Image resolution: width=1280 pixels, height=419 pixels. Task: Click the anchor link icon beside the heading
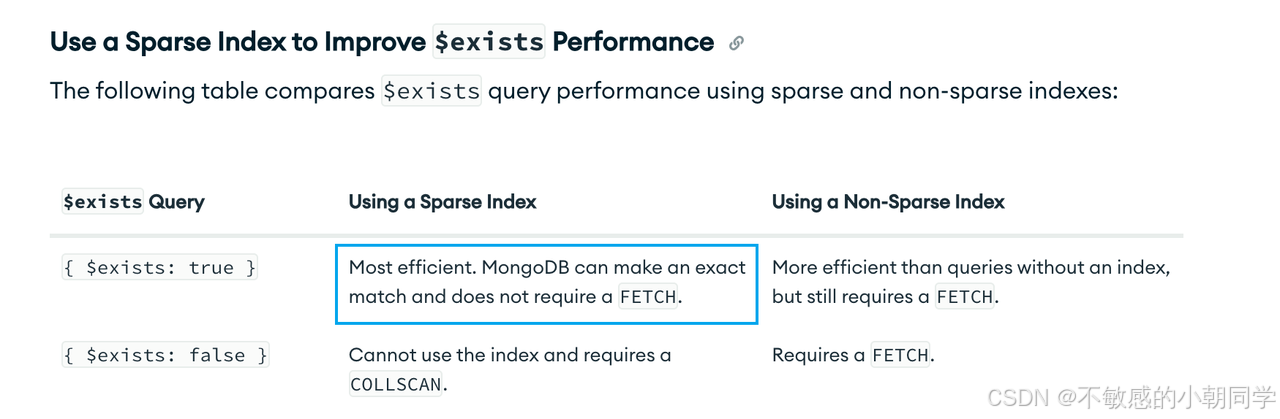click(x=736, y=43)
